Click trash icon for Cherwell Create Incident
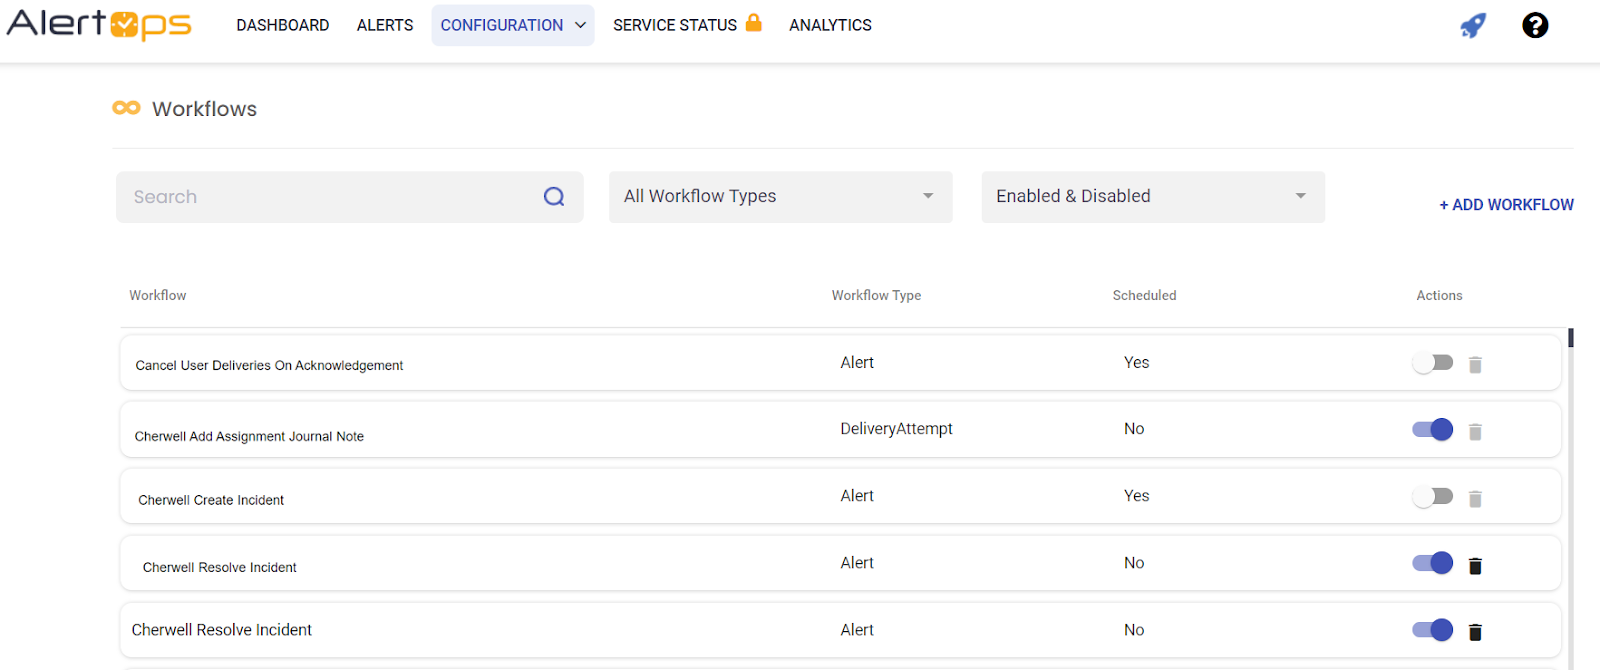The height and width of the screenshot is (670, 1600). pos(1475,499)
